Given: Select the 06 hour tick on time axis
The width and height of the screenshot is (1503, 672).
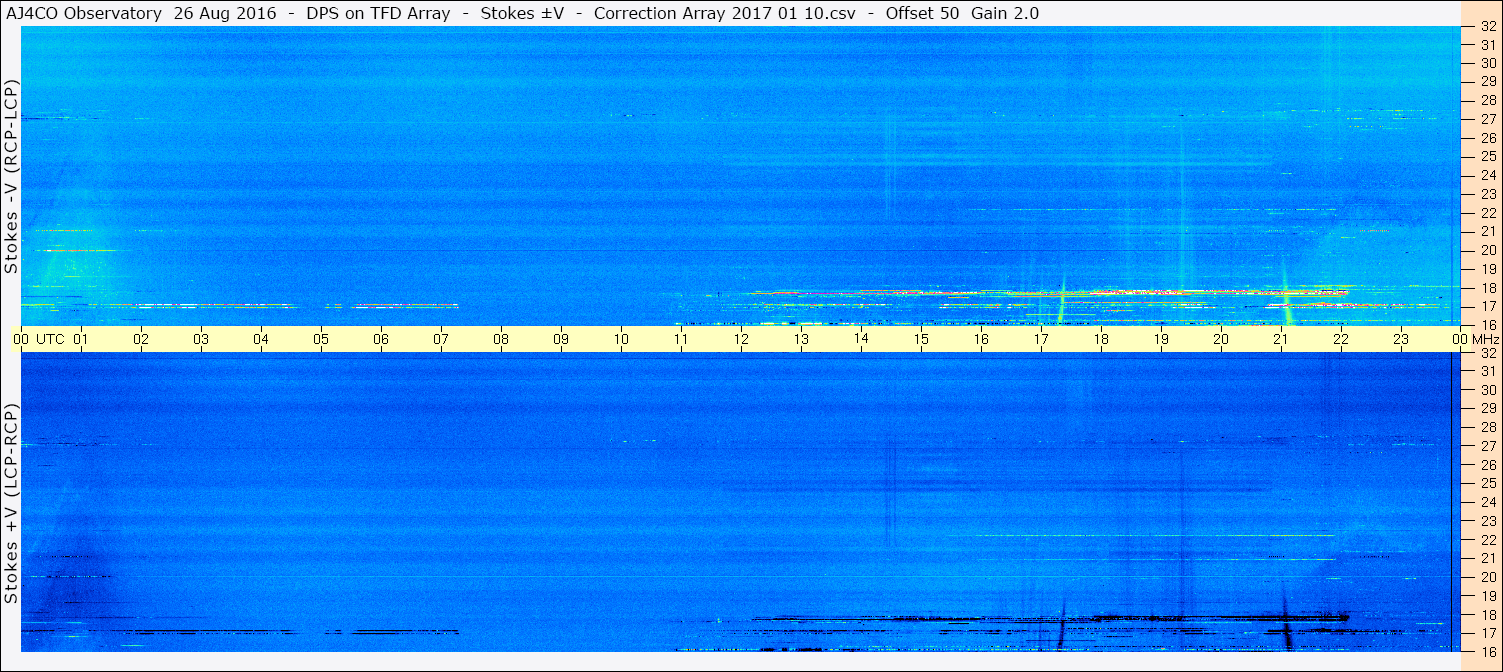Looking at the screenshot, I should point(381,340).
